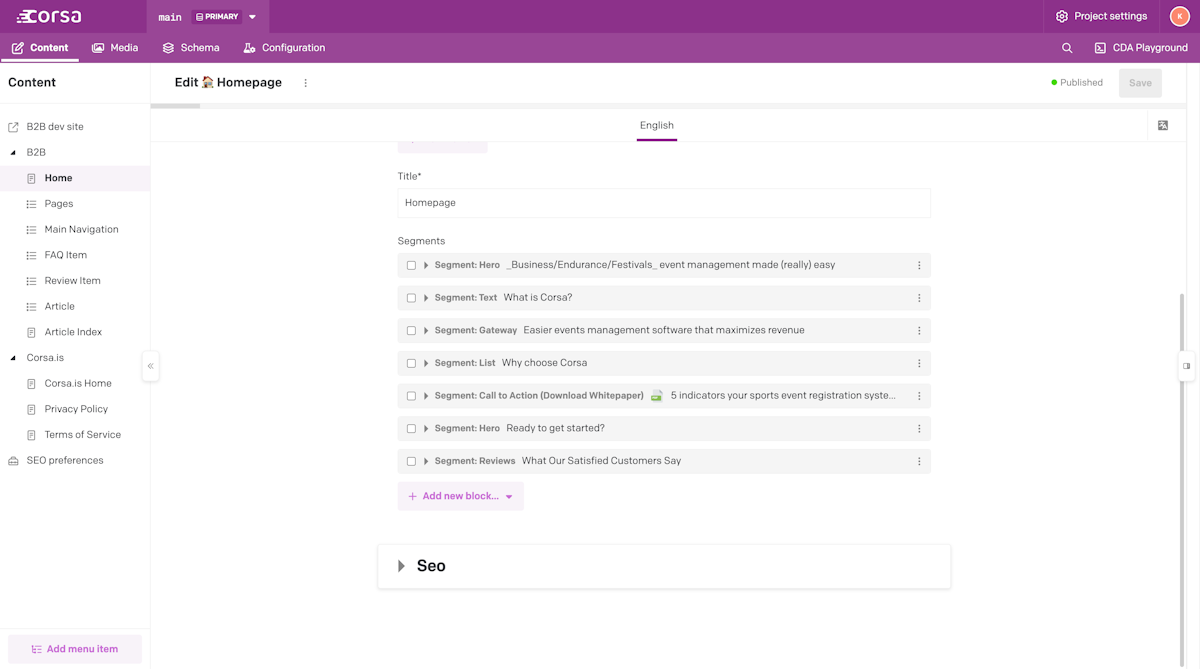
Task: Click the Published status indicator
Action: [x=1077, y=83]
